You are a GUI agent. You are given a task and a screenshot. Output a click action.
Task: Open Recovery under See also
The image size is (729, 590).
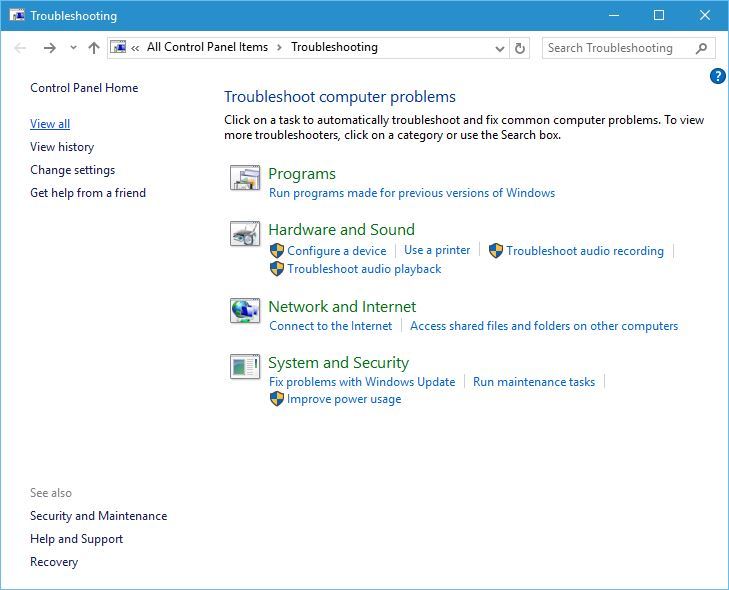(x=54, y=562)
